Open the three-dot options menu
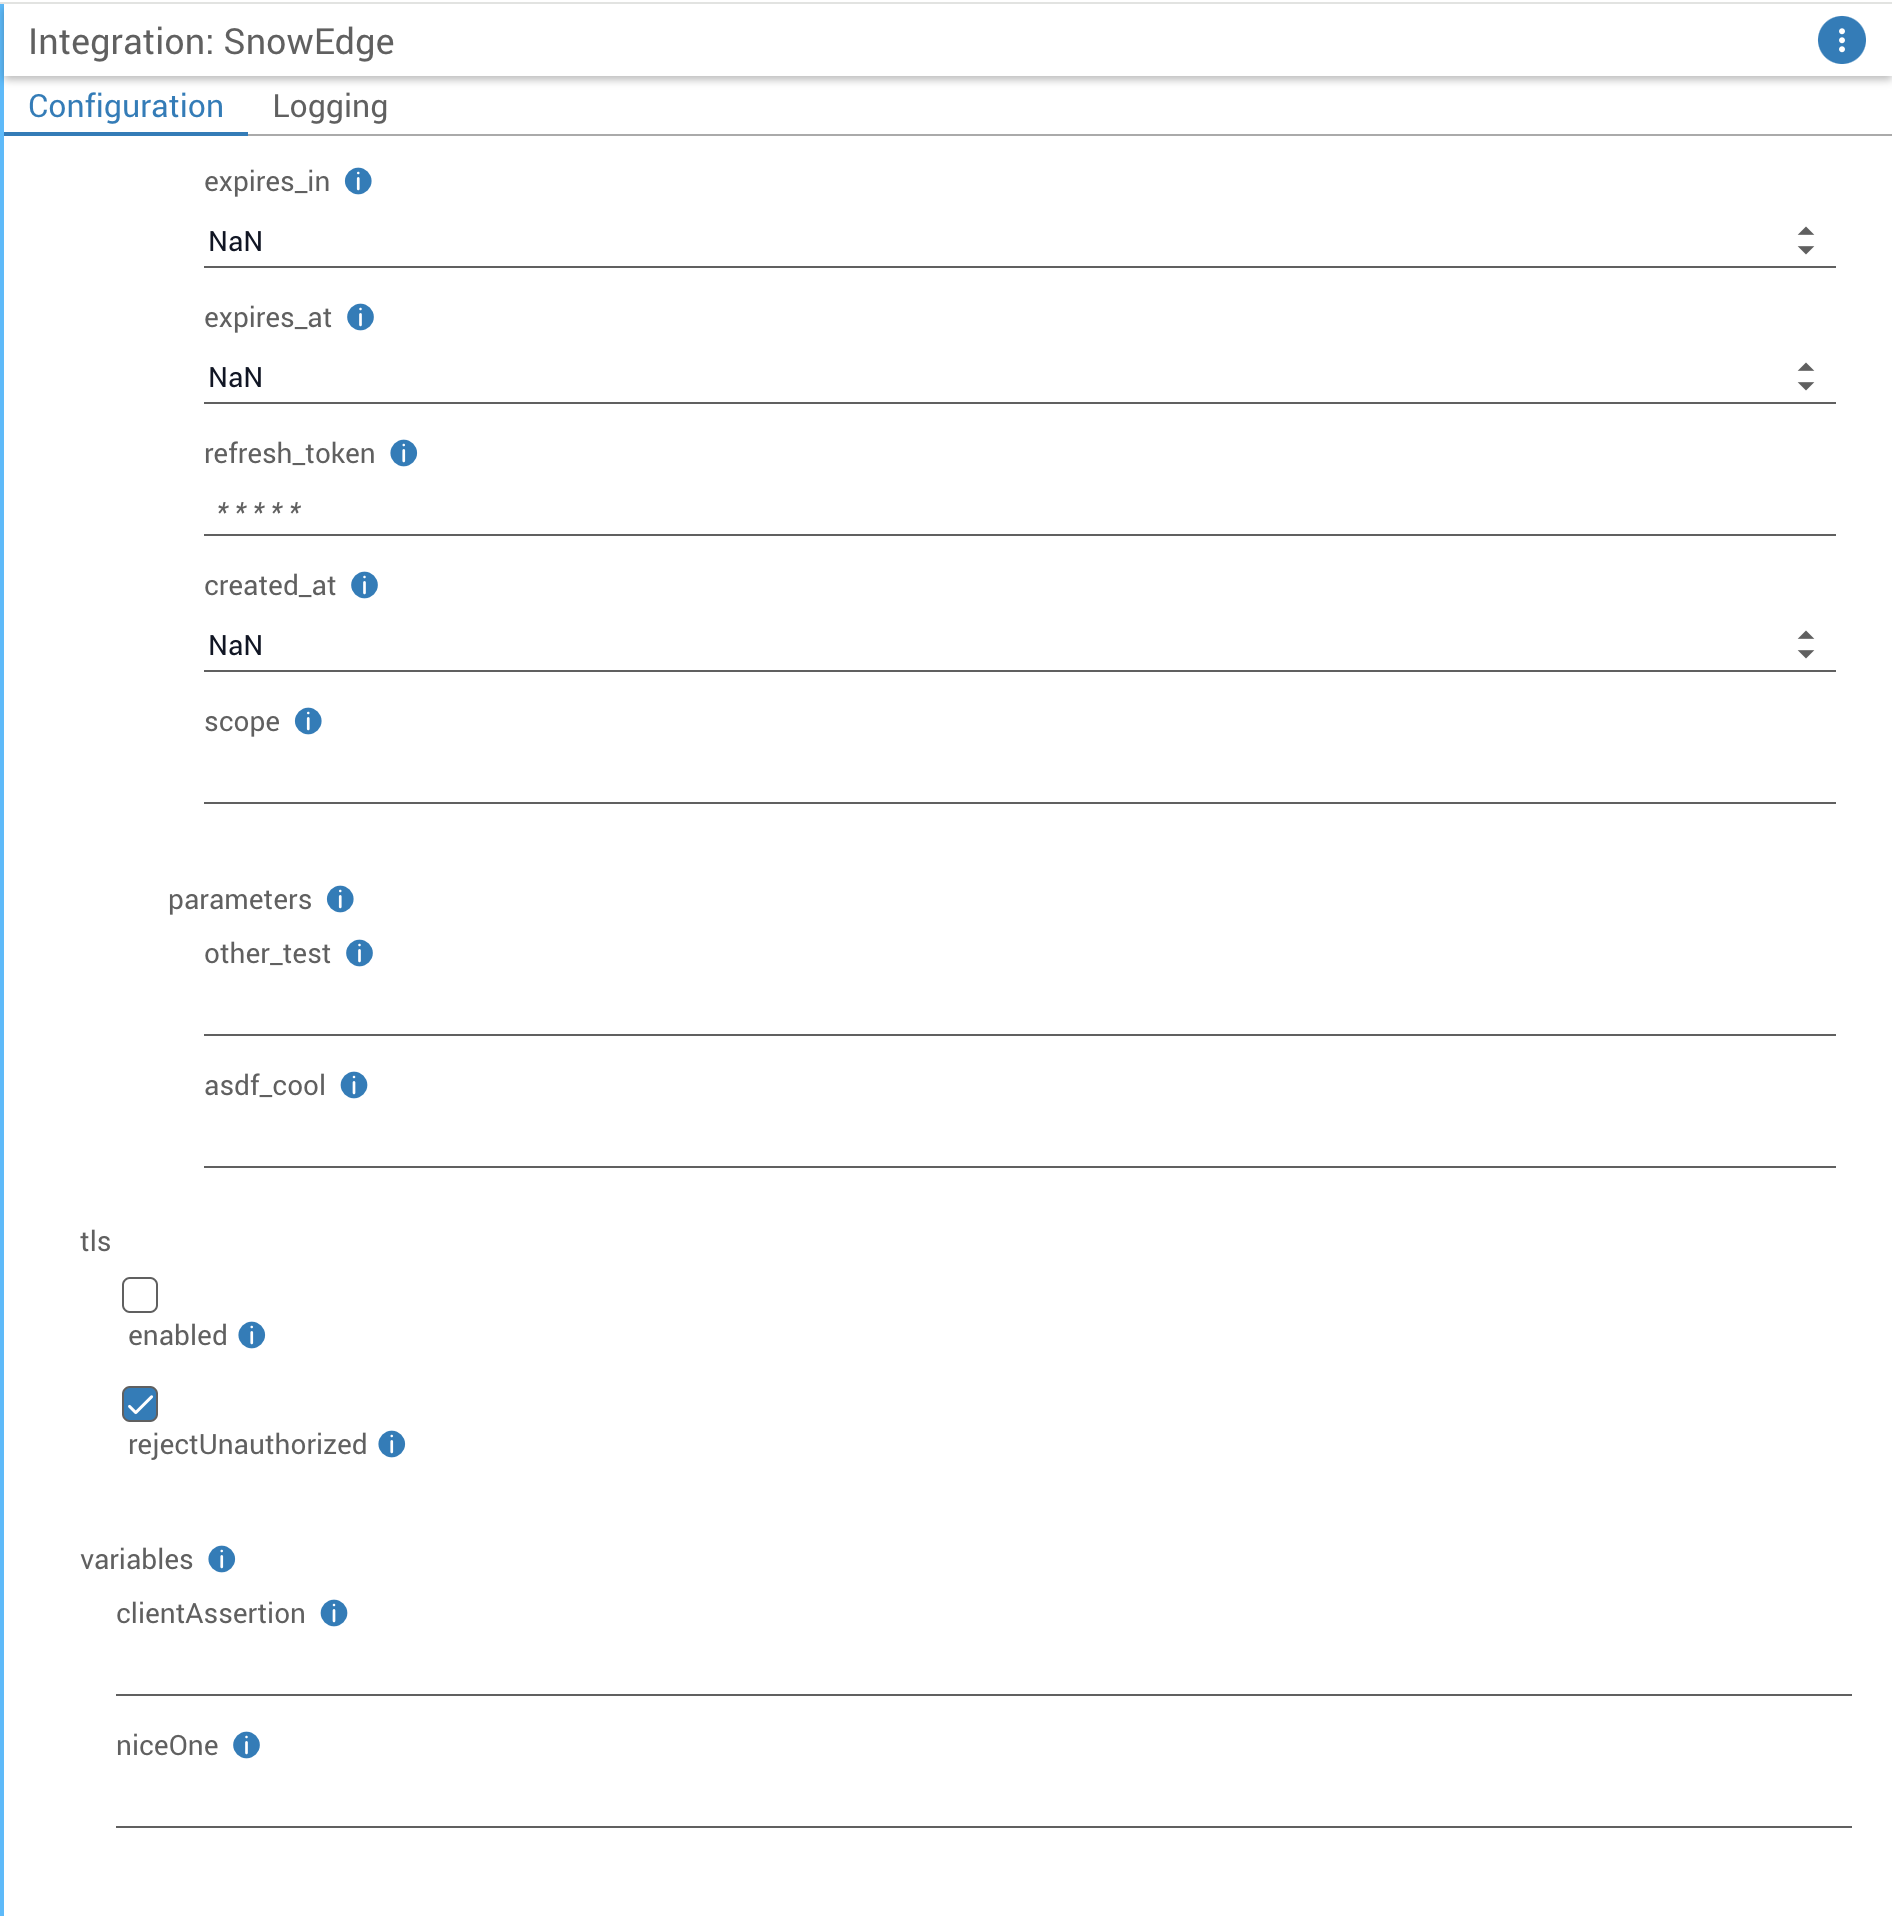The width and height of the screenshot is (1892, 1916). click(1840, 41)
